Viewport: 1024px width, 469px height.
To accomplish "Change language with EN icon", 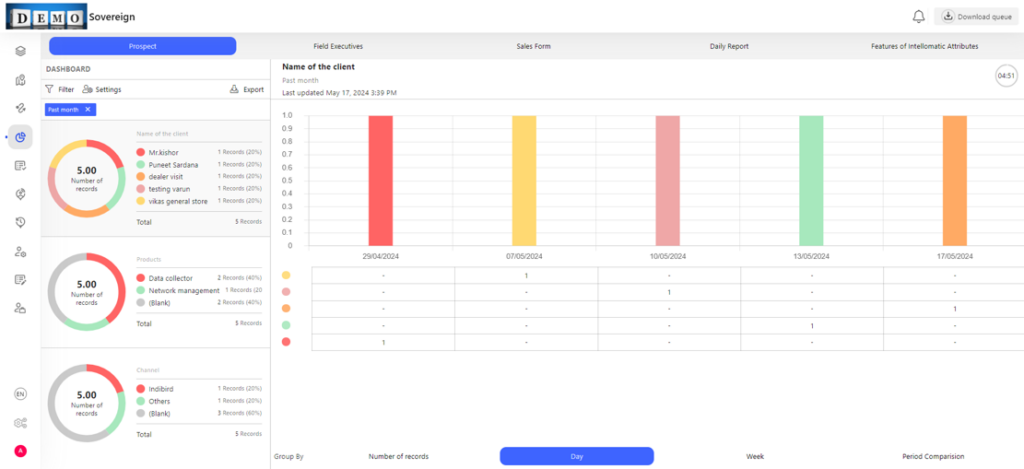I will tap(20, 394).
